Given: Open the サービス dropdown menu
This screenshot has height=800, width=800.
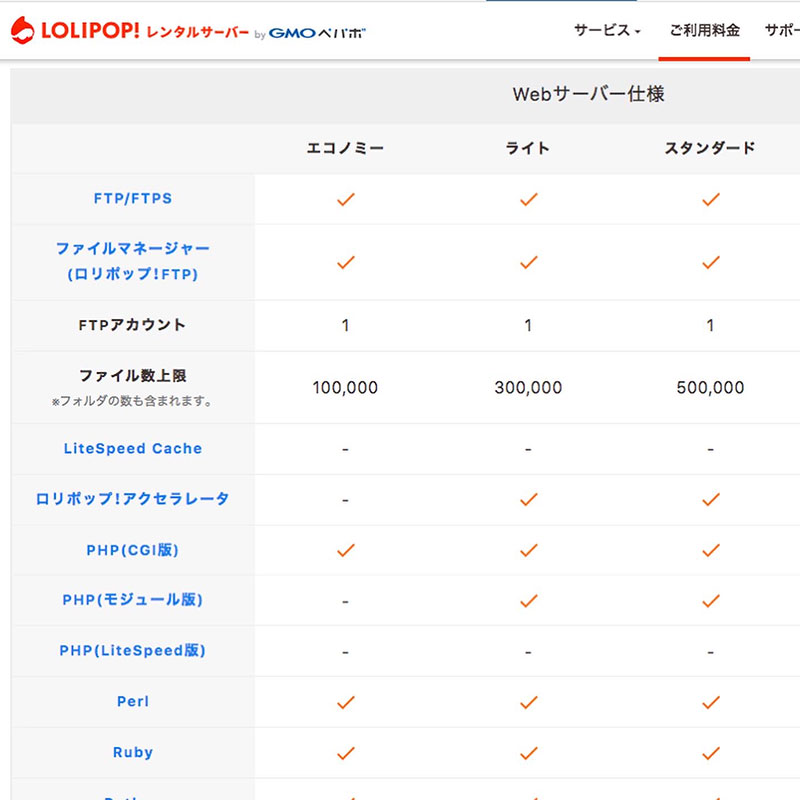Looking at the screenshot, I should pyautogui.click(x=607, y=30).
